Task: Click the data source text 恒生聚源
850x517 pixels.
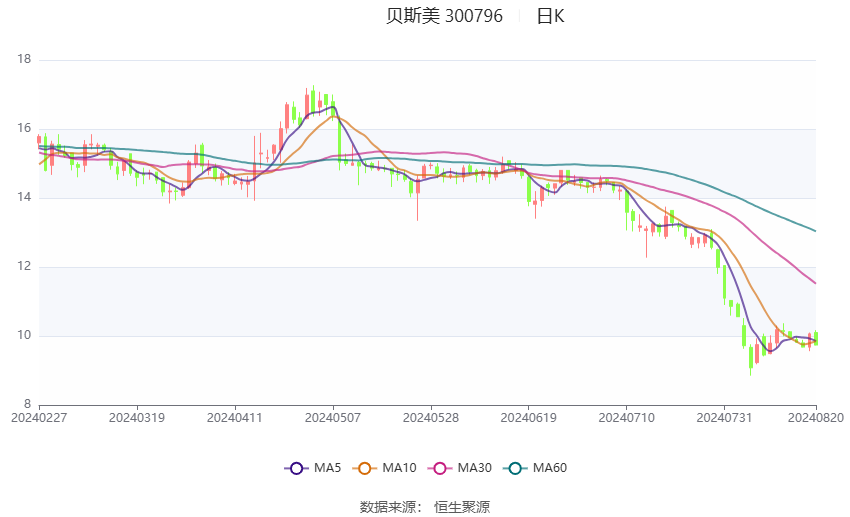Action: [462, 507]
